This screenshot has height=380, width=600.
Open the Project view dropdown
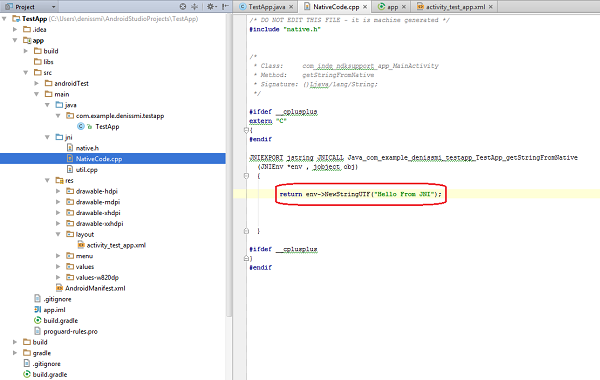click(x=53, y=7)
